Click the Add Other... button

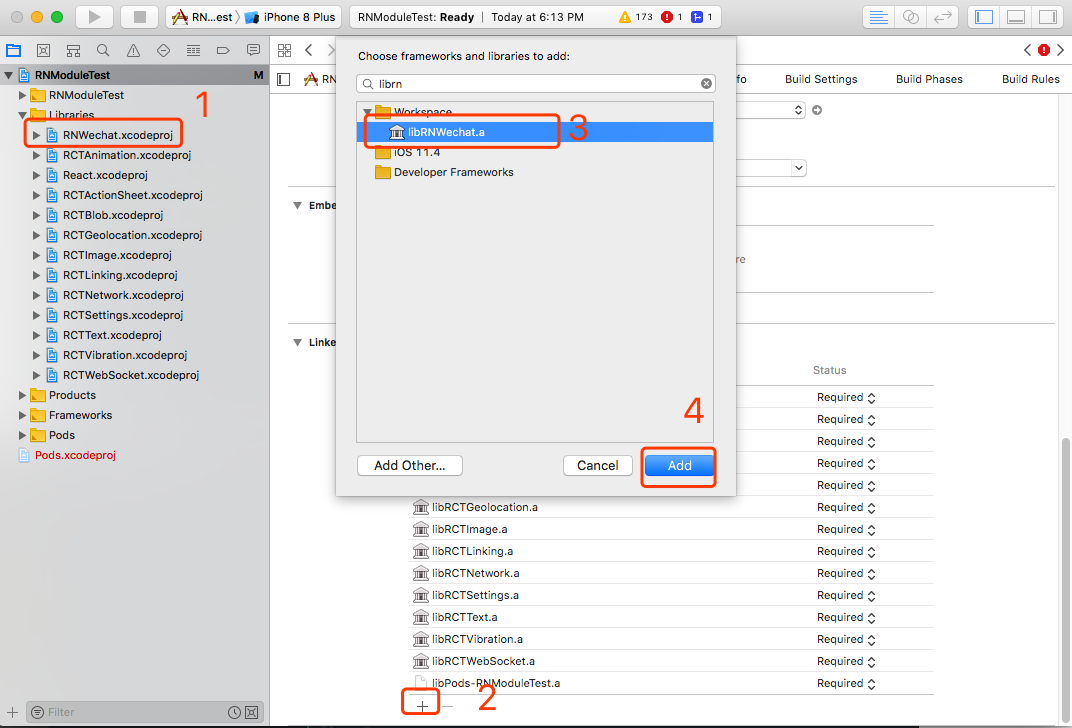(x=410, y=466)
